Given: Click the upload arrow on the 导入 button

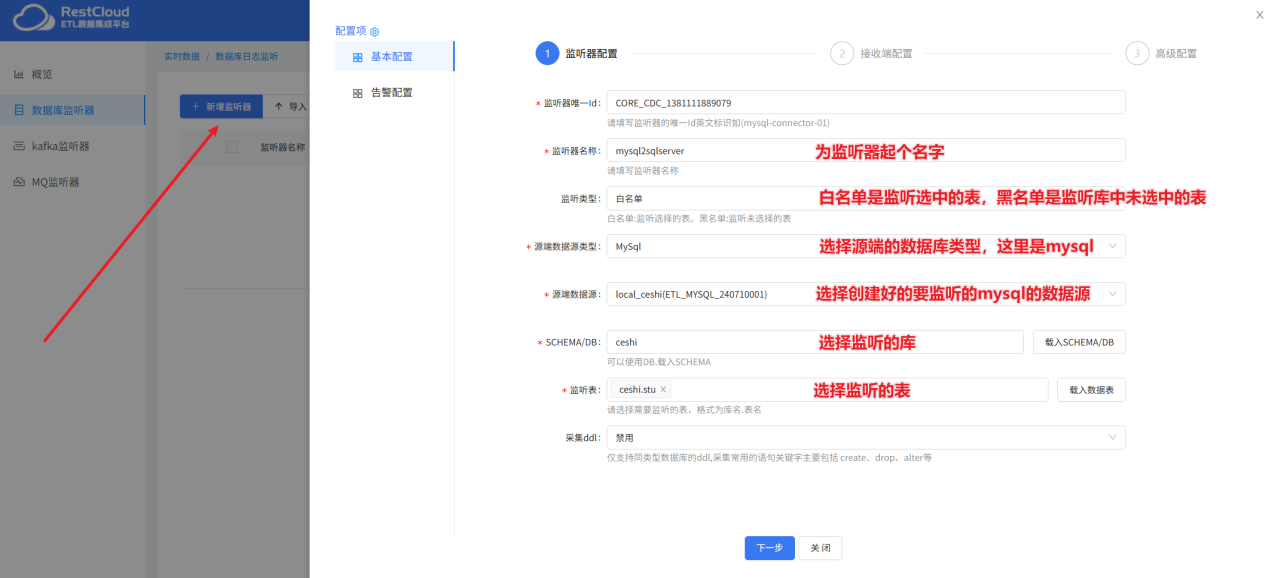Looking at the screenshot, I should (278, 105).
